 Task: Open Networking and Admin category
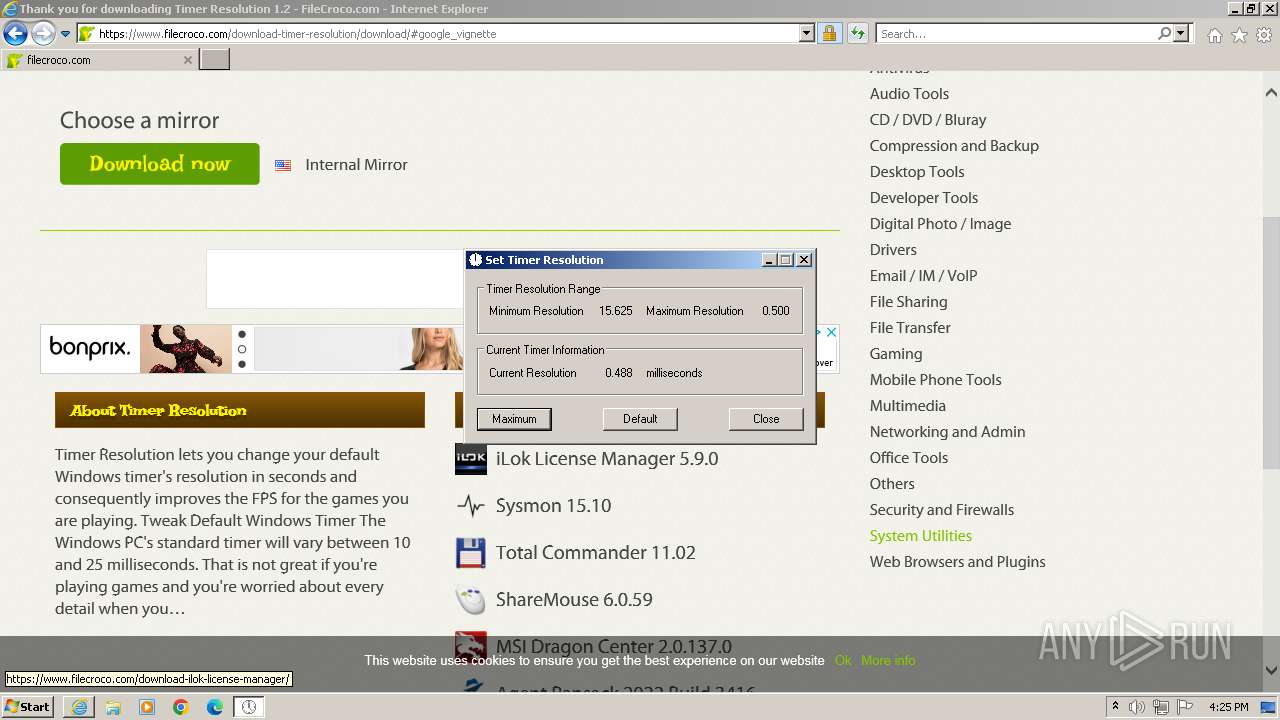947,432
